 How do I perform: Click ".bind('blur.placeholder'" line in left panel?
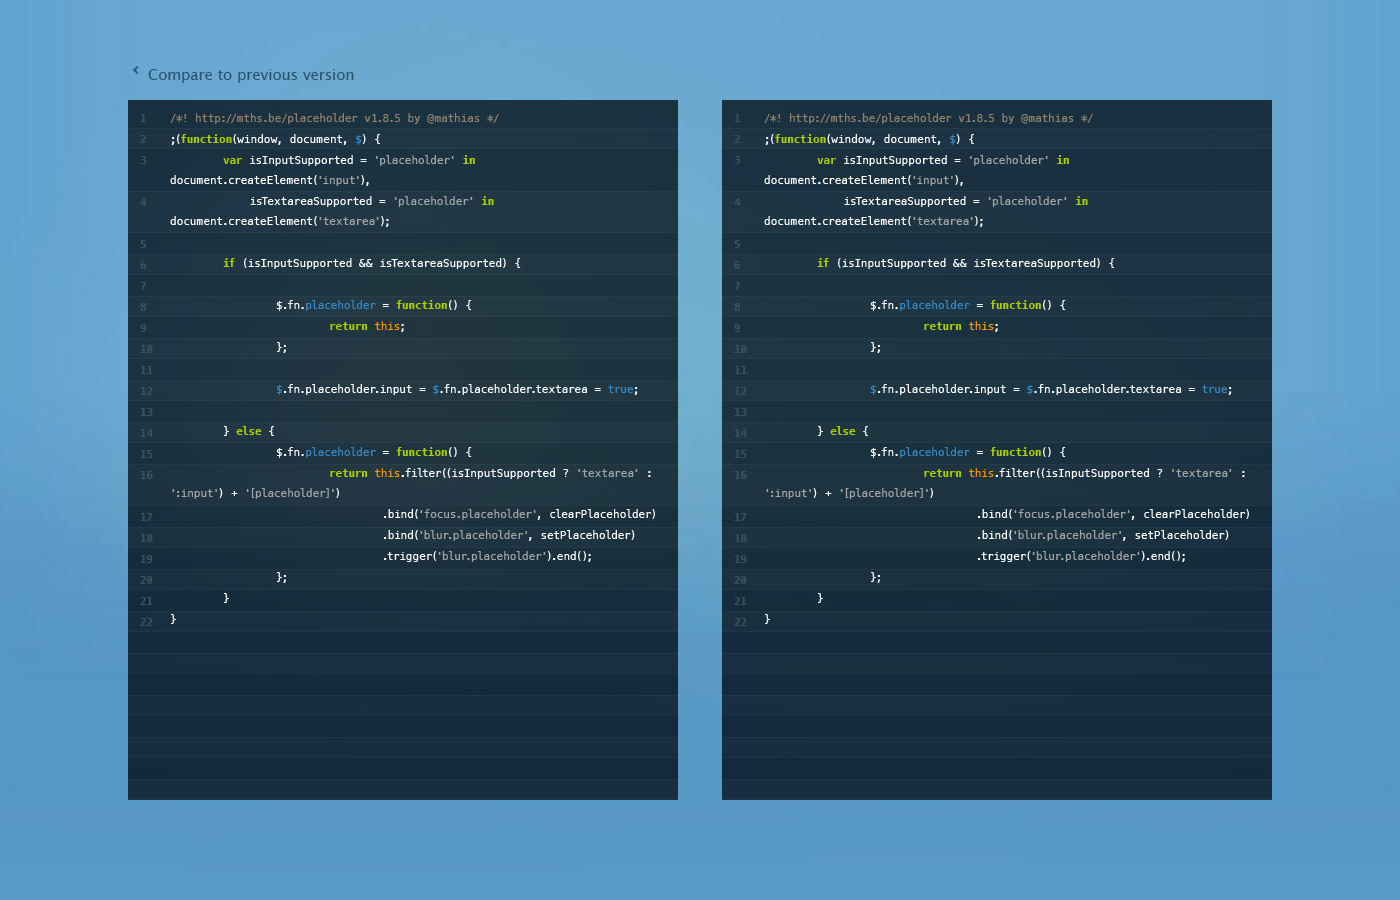[x=509, y=535]
